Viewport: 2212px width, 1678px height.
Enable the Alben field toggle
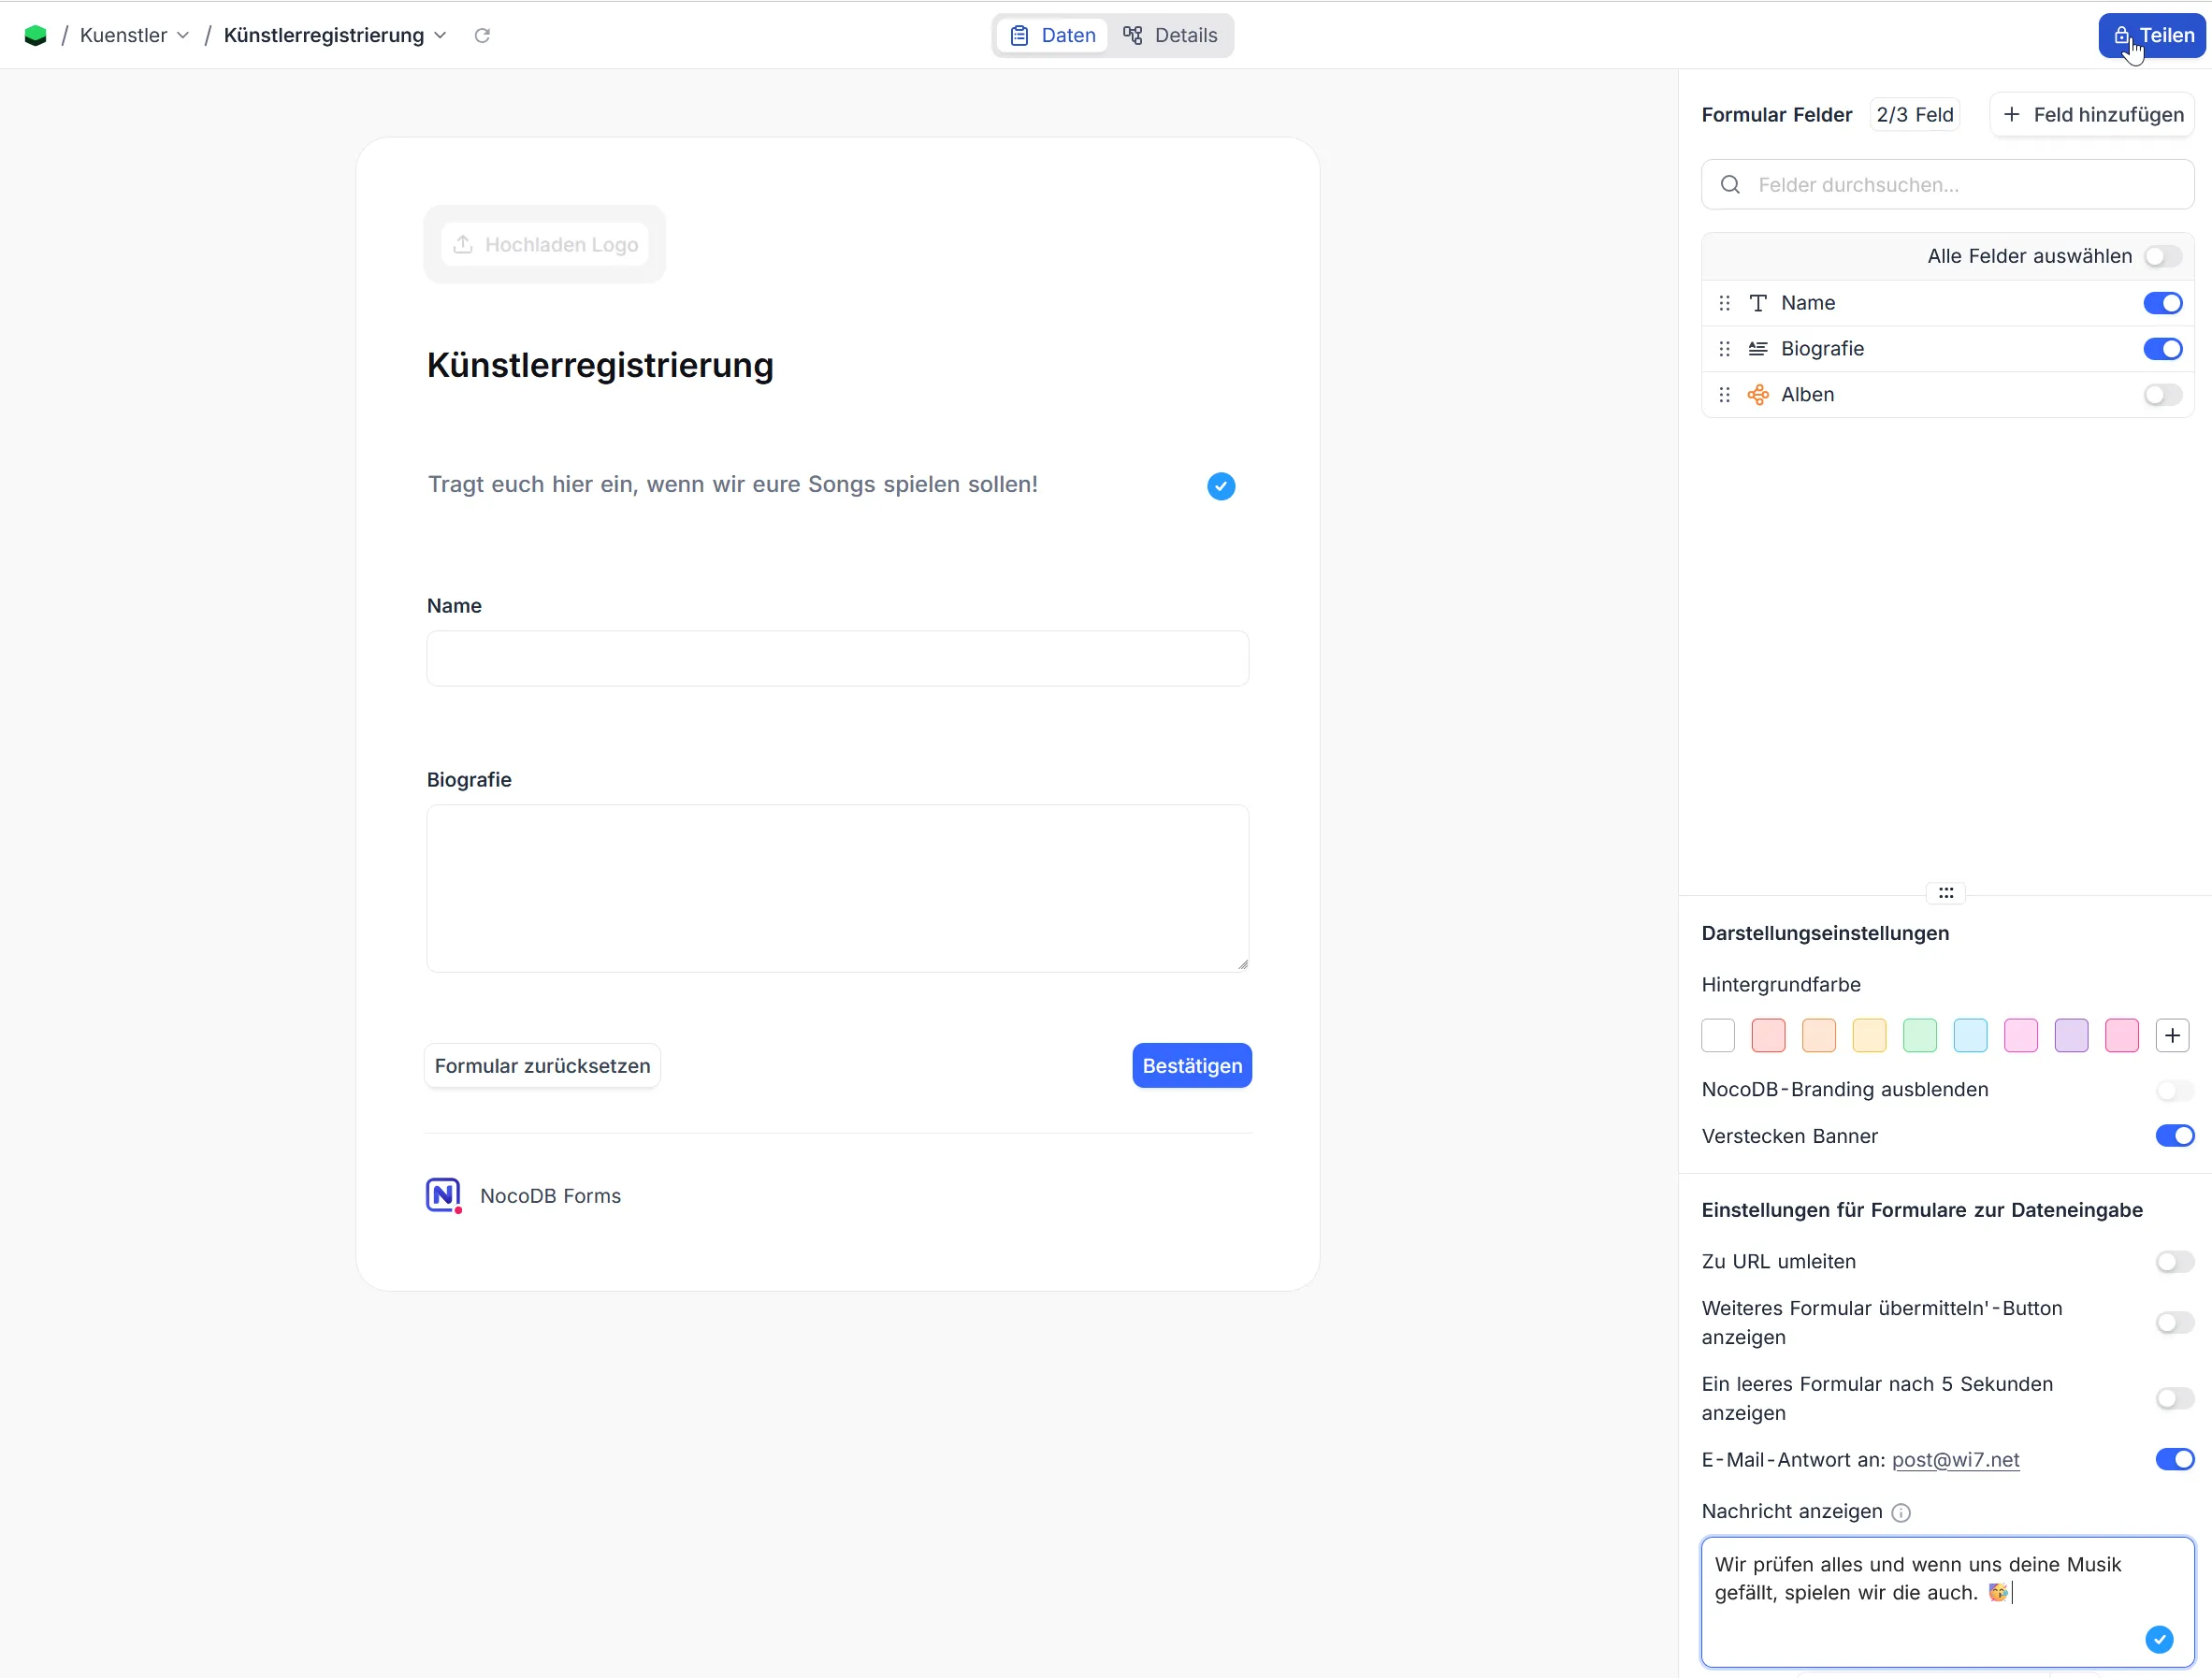pos(2162,395)
